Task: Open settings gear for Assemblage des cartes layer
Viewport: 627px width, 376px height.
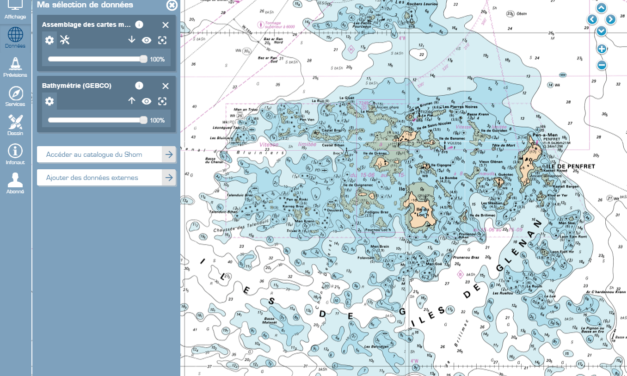Action: (49, 40)
